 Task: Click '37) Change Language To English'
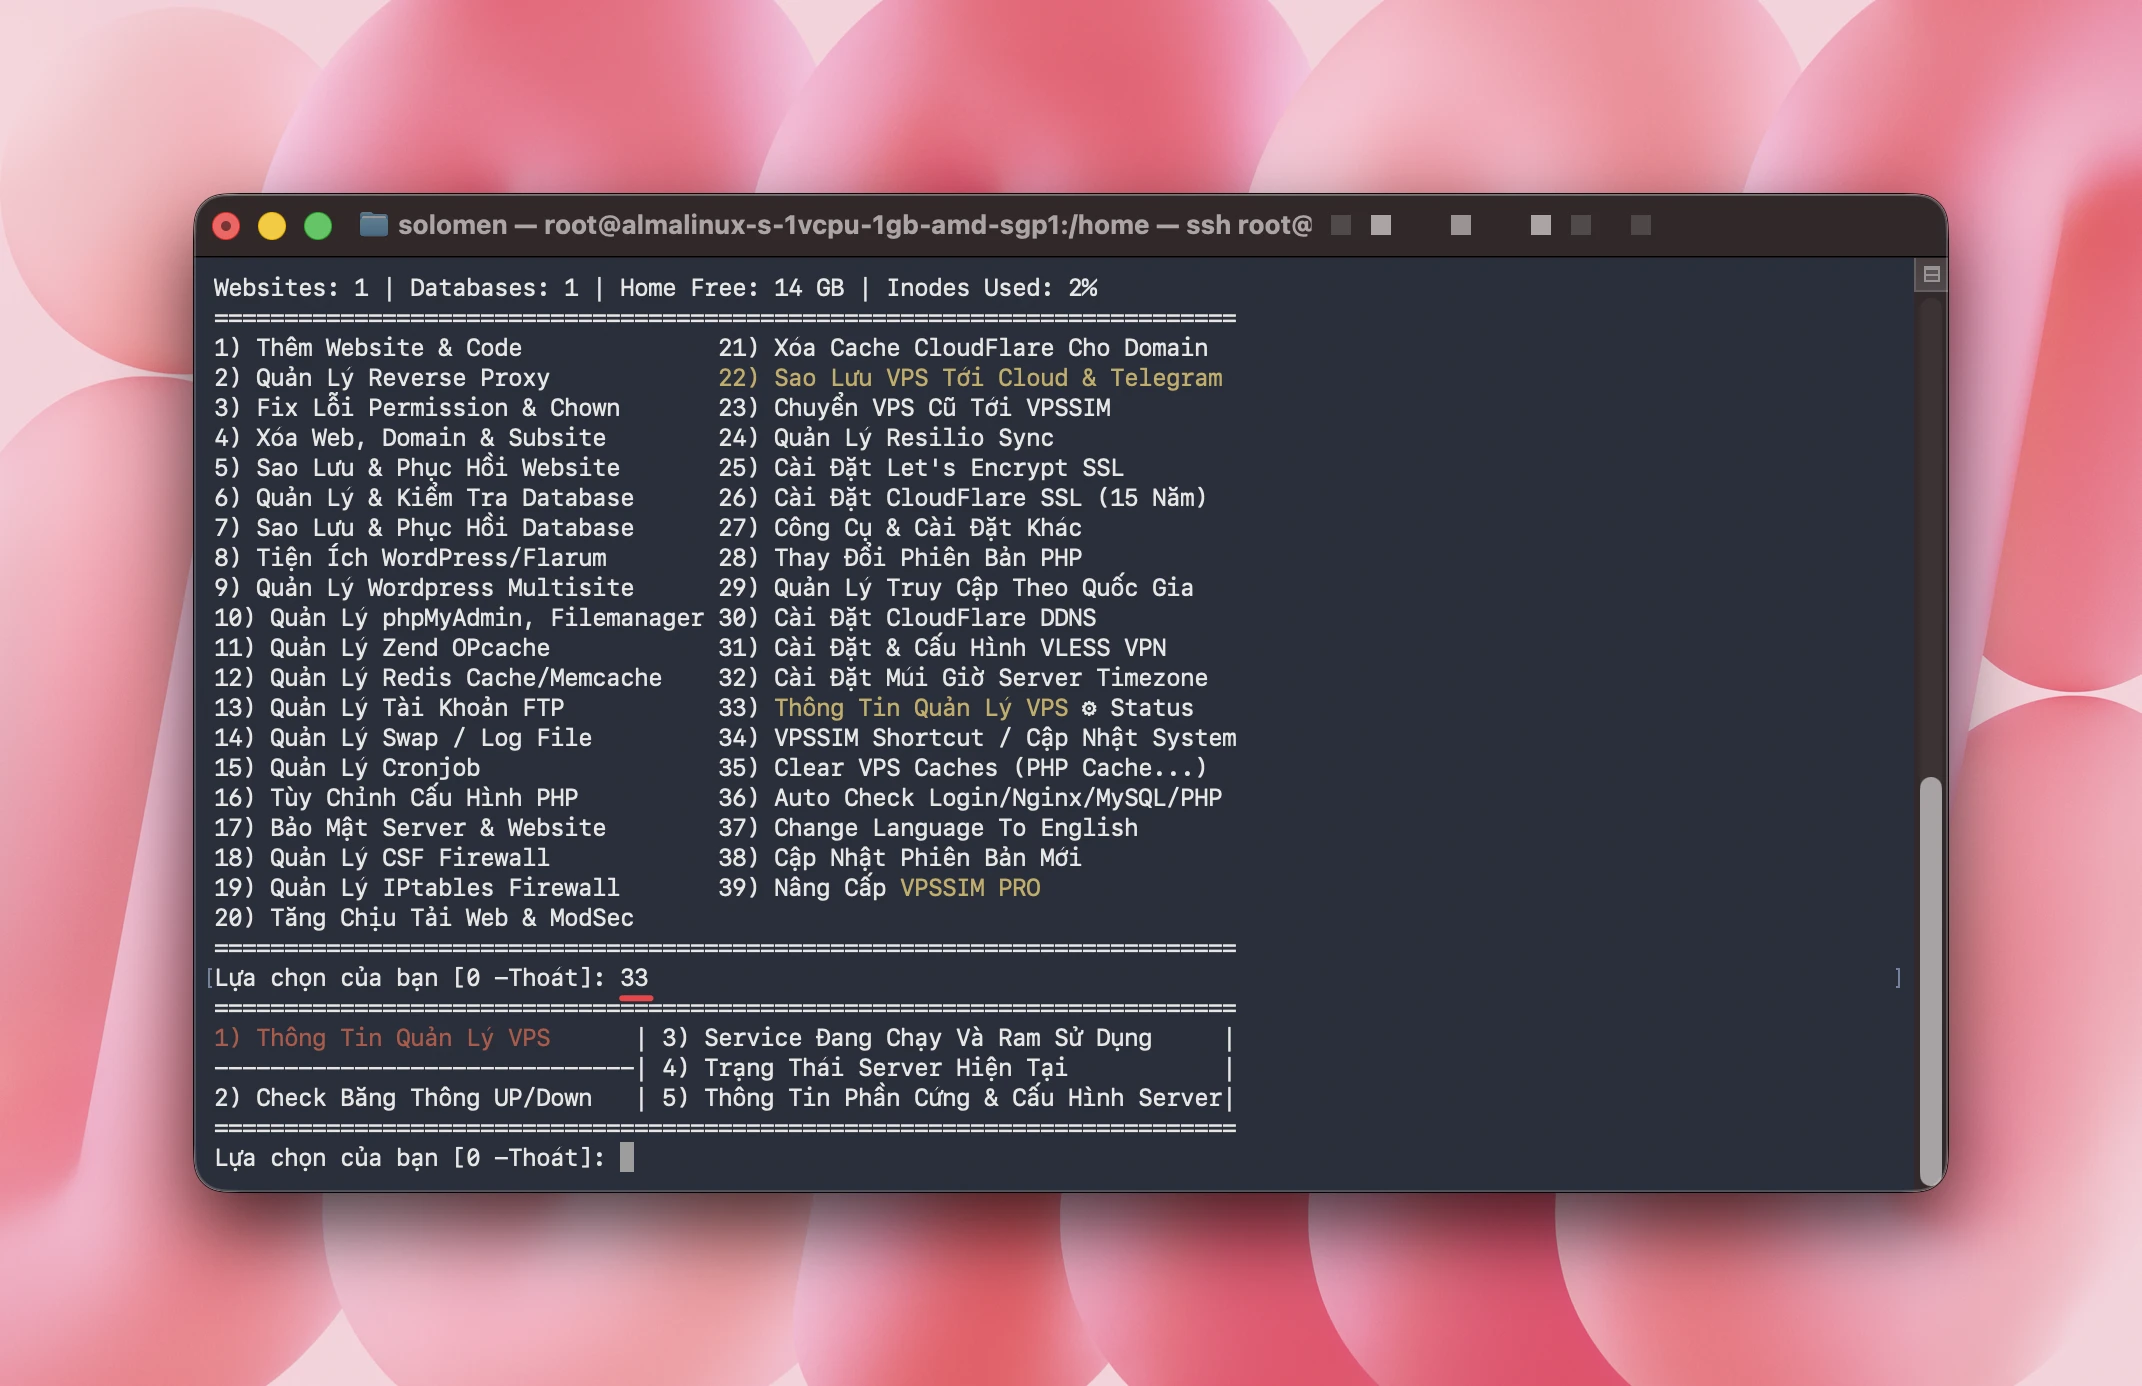click(x=928, y=828)
